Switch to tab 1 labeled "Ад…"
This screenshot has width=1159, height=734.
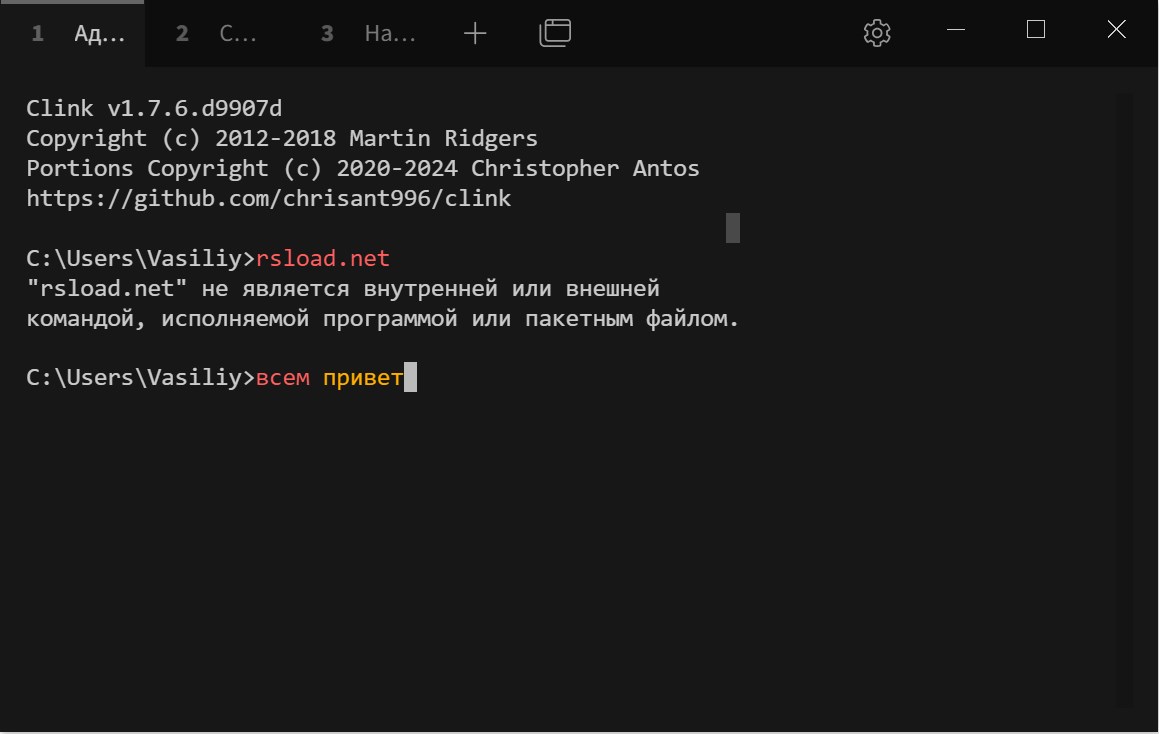[80, 34]
